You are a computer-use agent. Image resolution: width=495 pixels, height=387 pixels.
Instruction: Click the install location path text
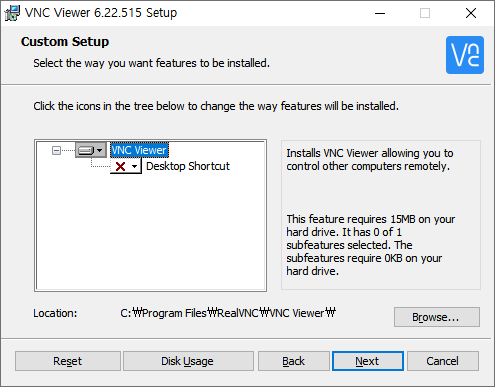(228, 313)
